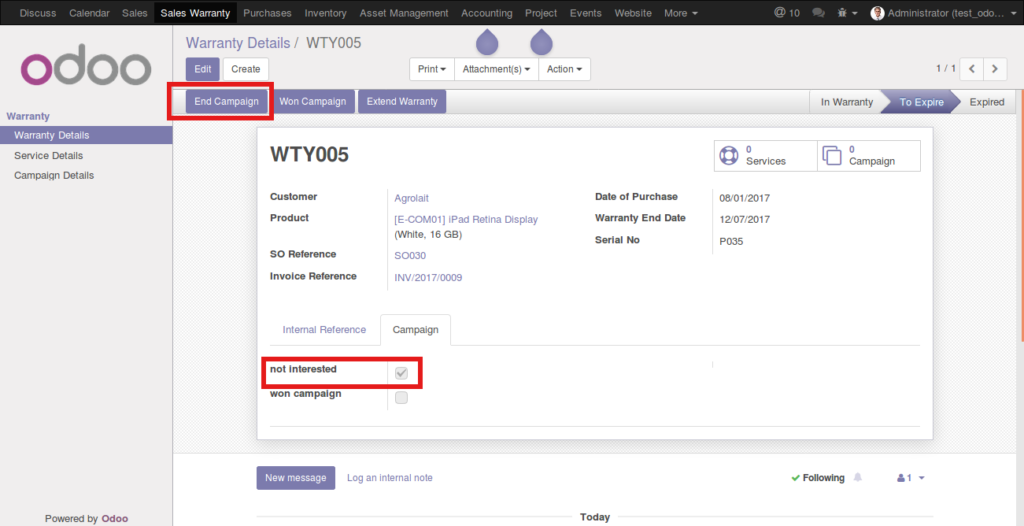Click the Odoo logo

point(86,65)
